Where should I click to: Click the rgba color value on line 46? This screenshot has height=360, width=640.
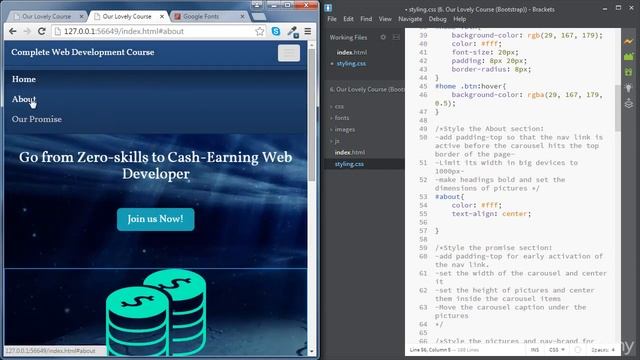[x=565, y=95]
